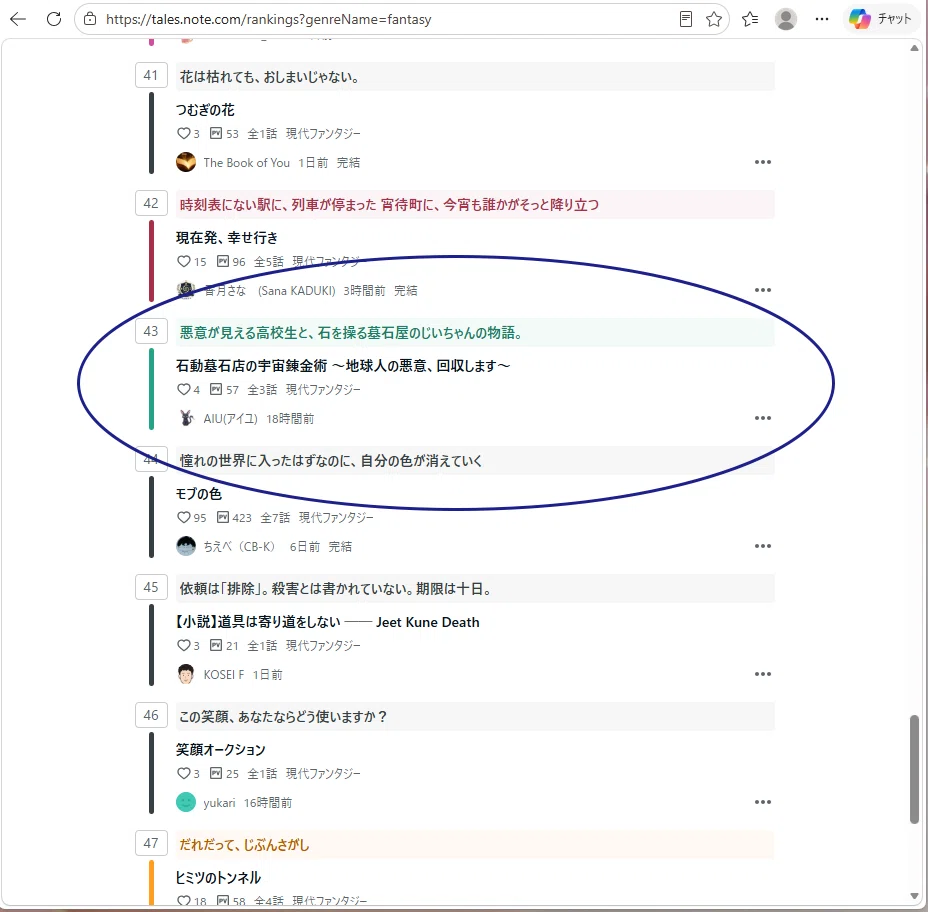Open more options for 現在発、幸せ行き
The height and width of the screenshot is (912, 928).
763,290
